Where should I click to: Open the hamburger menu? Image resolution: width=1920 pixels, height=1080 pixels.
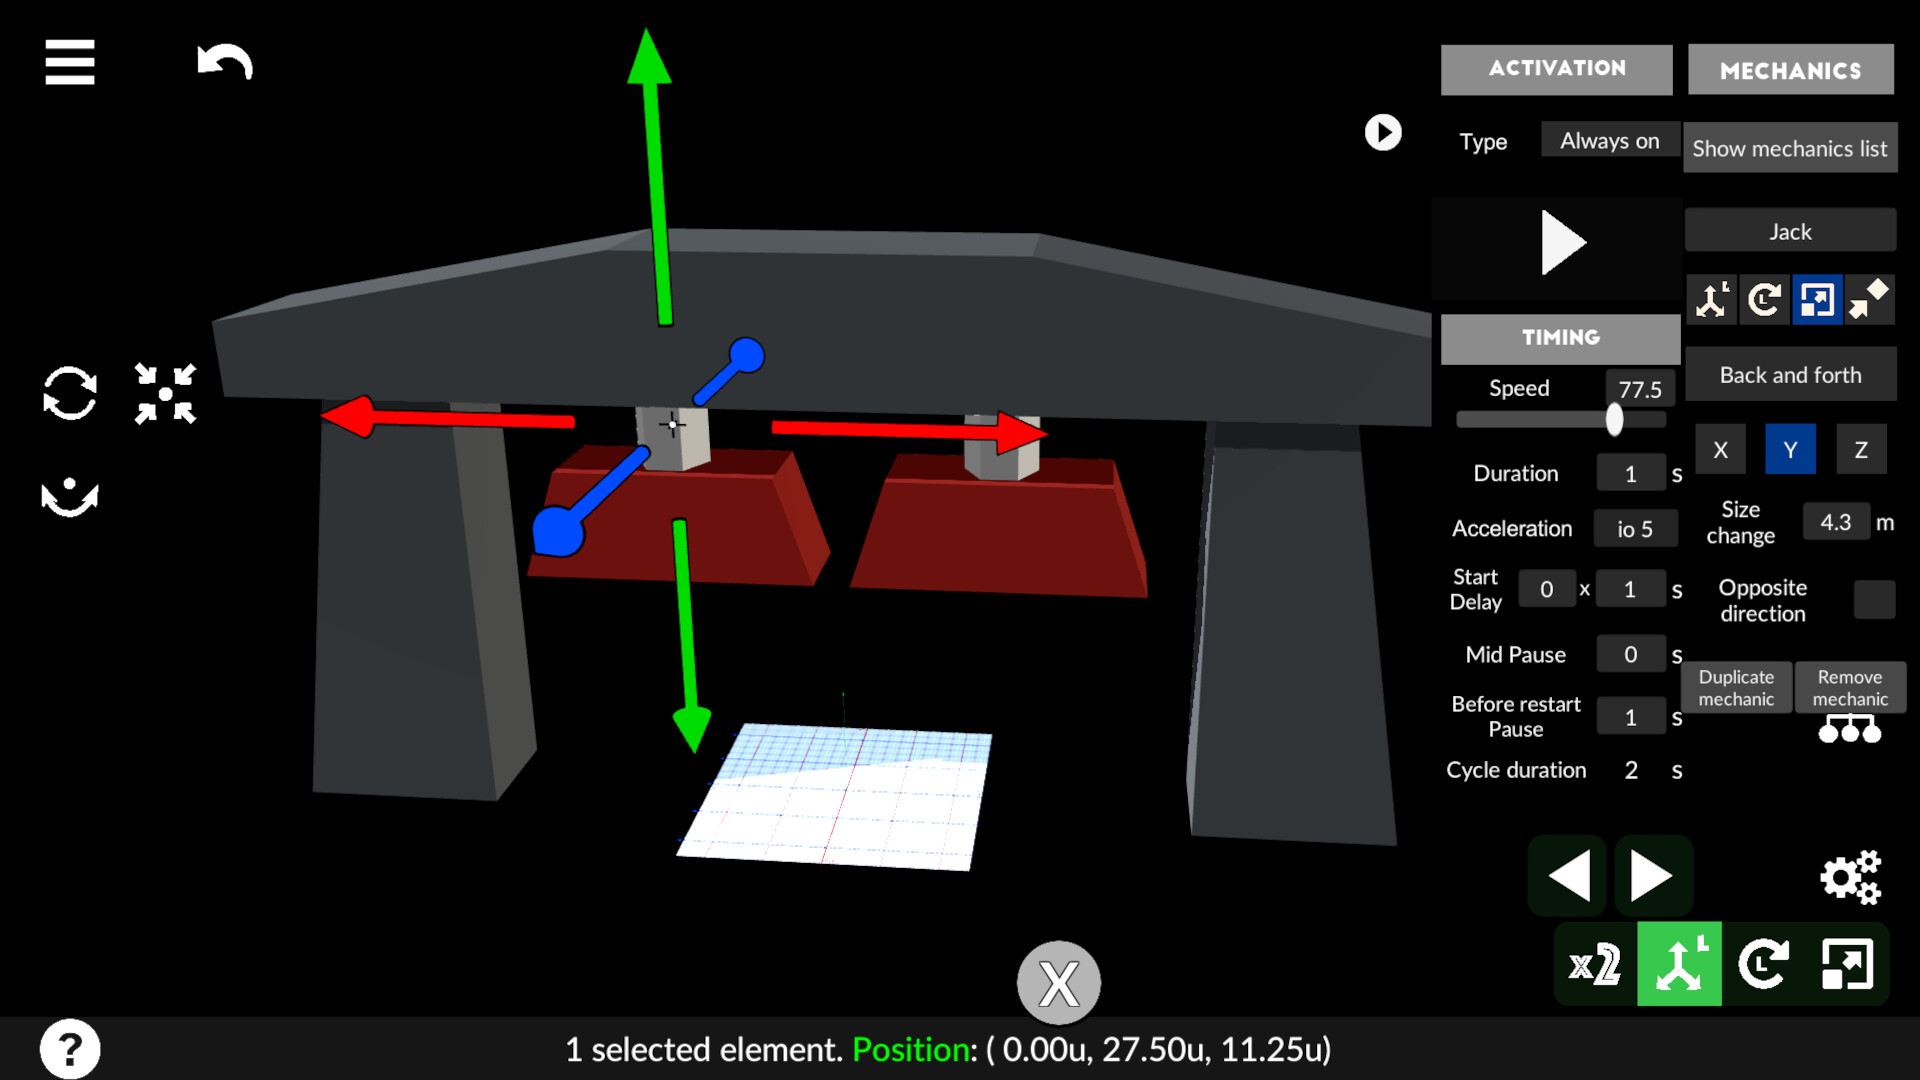tap(69, 63)
